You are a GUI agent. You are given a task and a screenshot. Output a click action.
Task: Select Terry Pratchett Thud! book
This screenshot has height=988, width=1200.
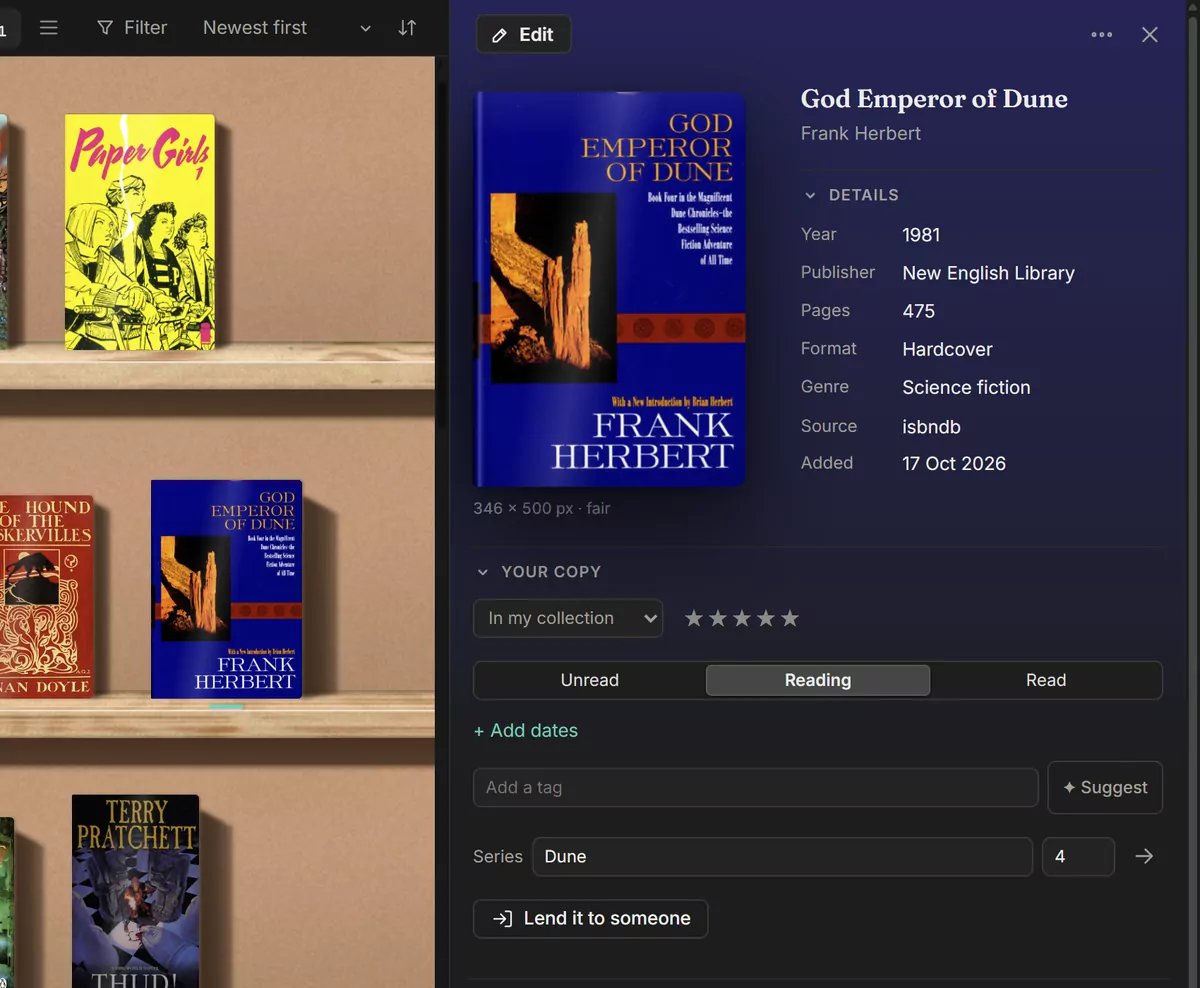(136, 891)
